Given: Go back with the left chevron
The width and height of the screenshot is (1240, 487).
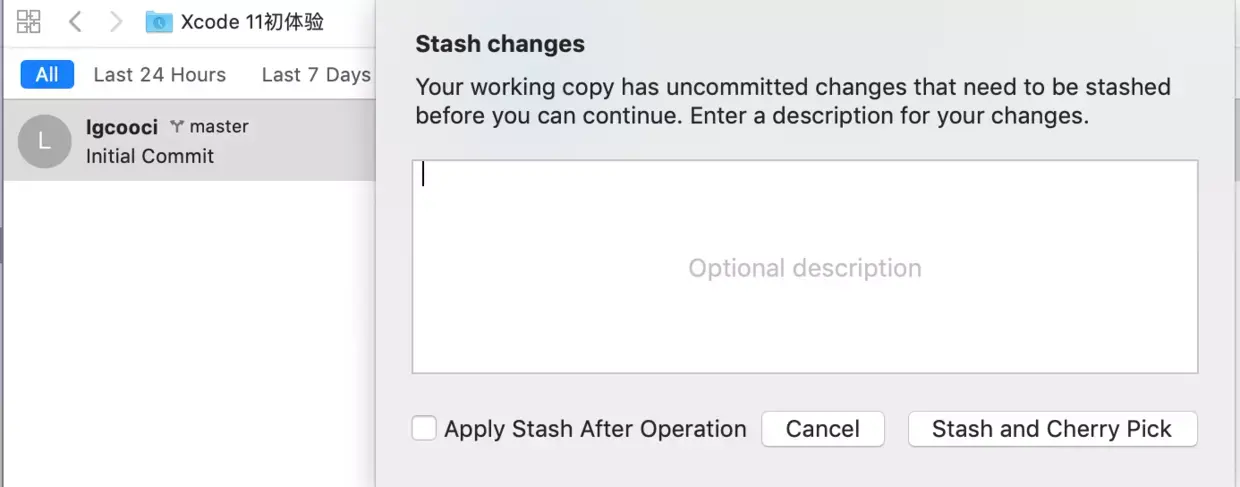Looking at the screenshot, I should (75, 21).
